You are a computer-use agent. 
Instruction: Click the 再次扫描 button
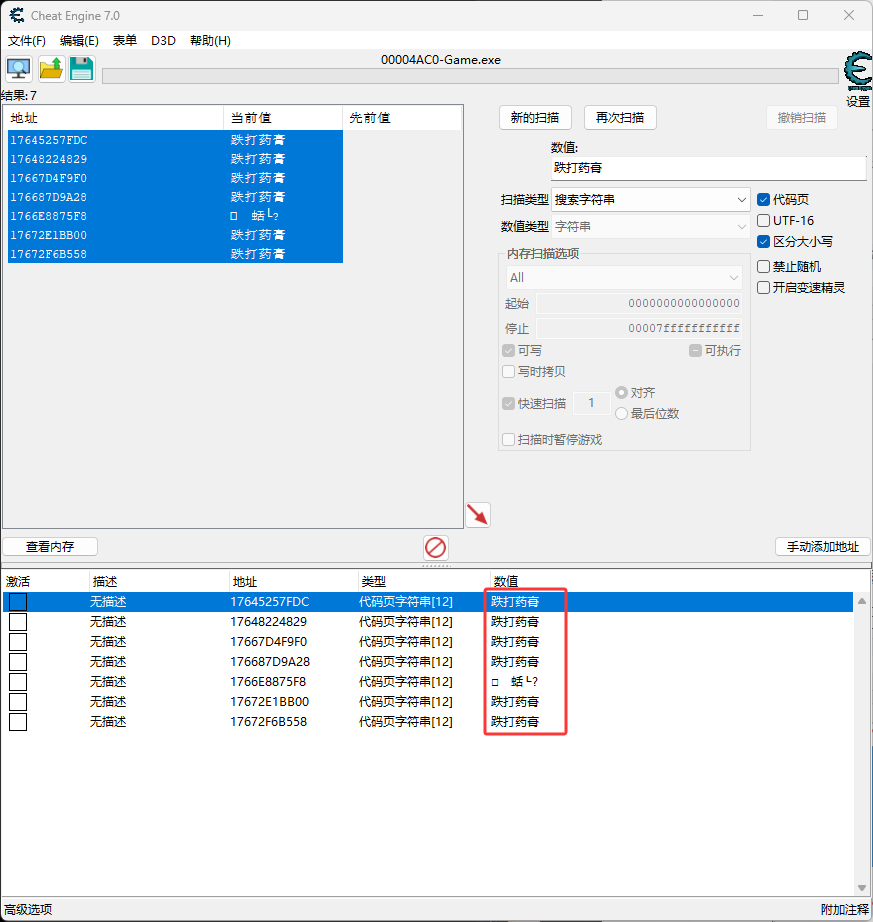620,118
